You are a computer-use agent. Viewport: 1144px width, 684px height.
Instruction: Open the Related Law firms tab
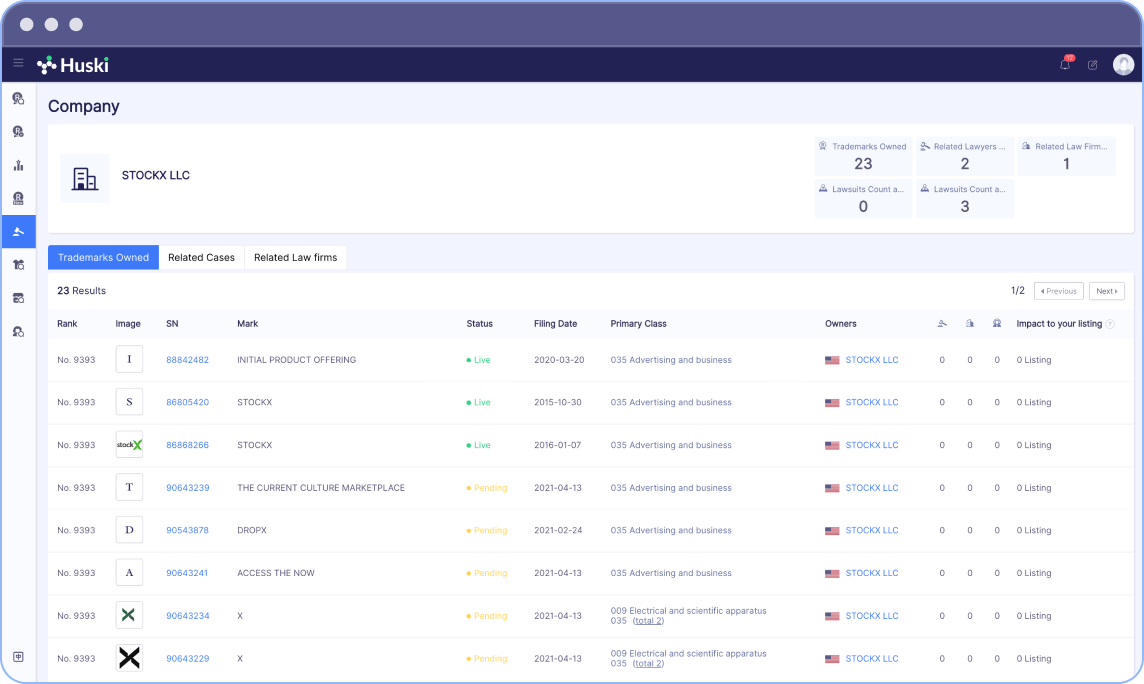(295, 258)
